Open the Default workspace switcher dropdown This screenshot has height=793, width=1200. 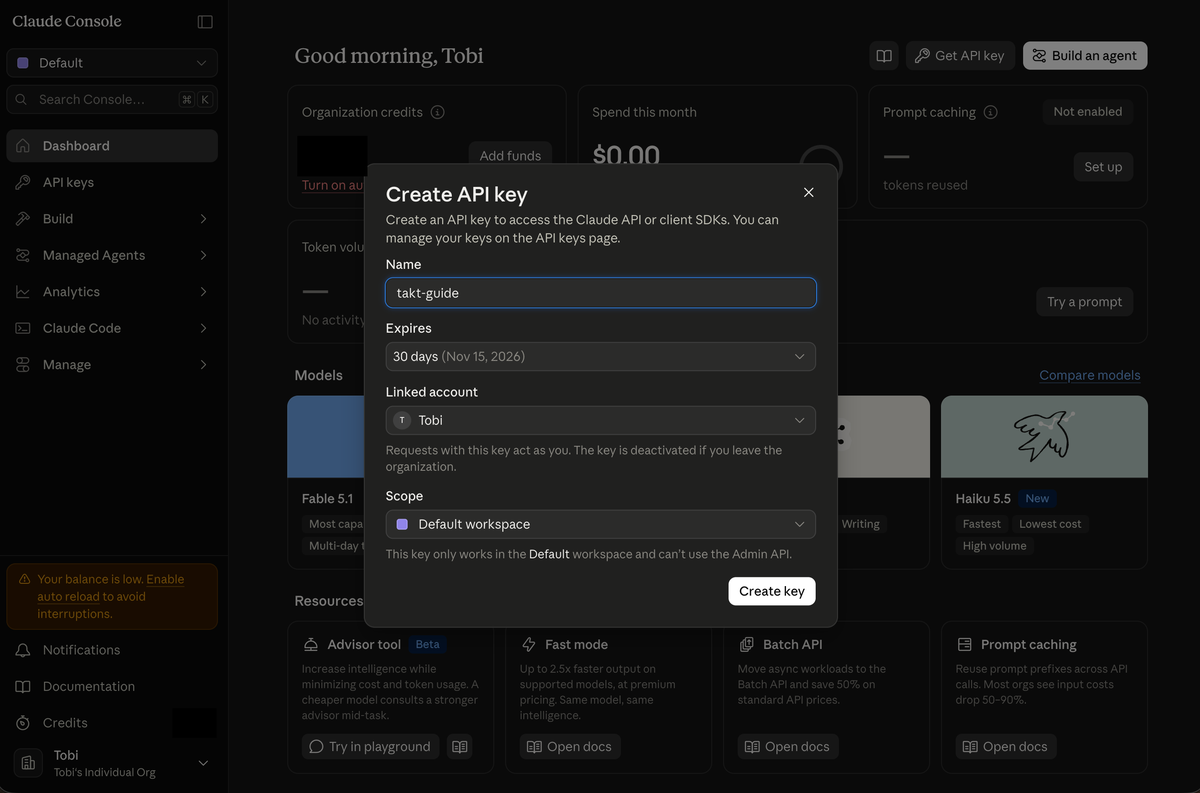point(112,63)
